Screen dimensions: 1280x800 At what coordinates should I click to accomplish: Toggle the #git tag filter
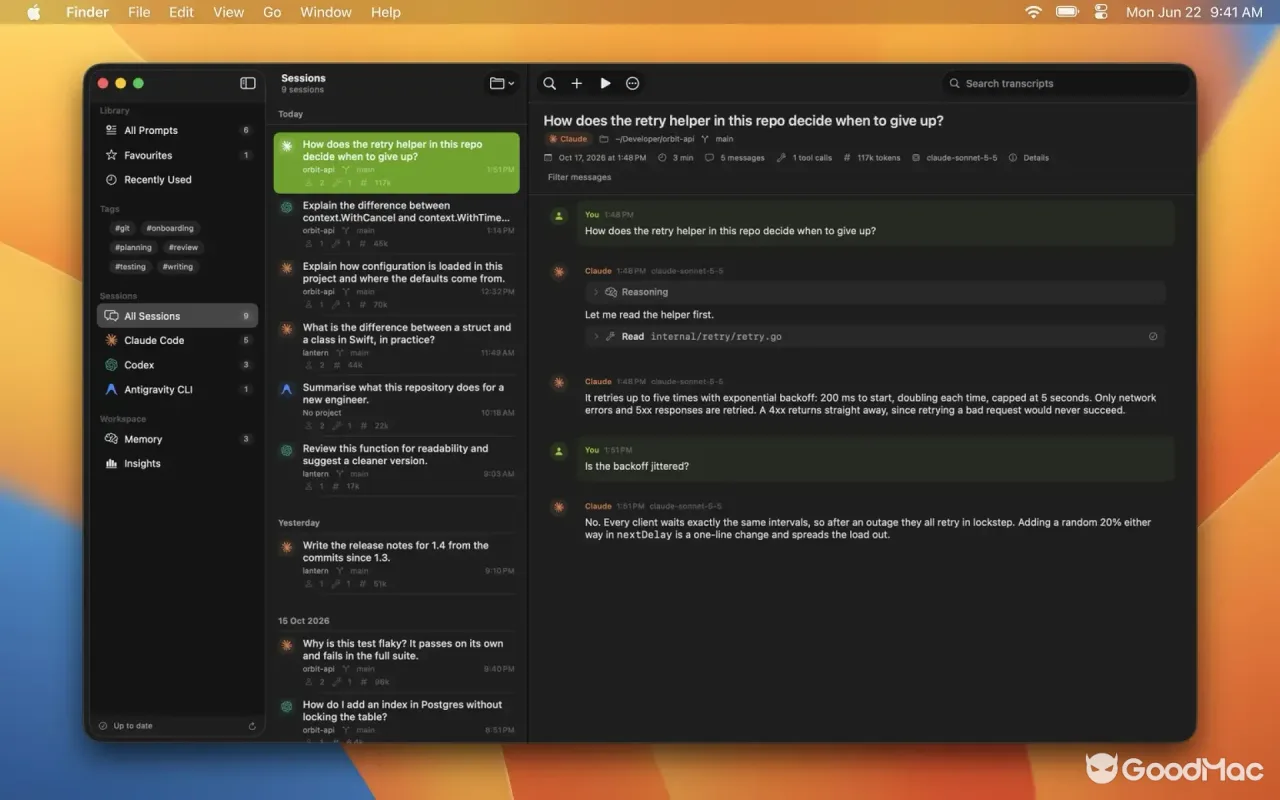click(x=122, y=228)
